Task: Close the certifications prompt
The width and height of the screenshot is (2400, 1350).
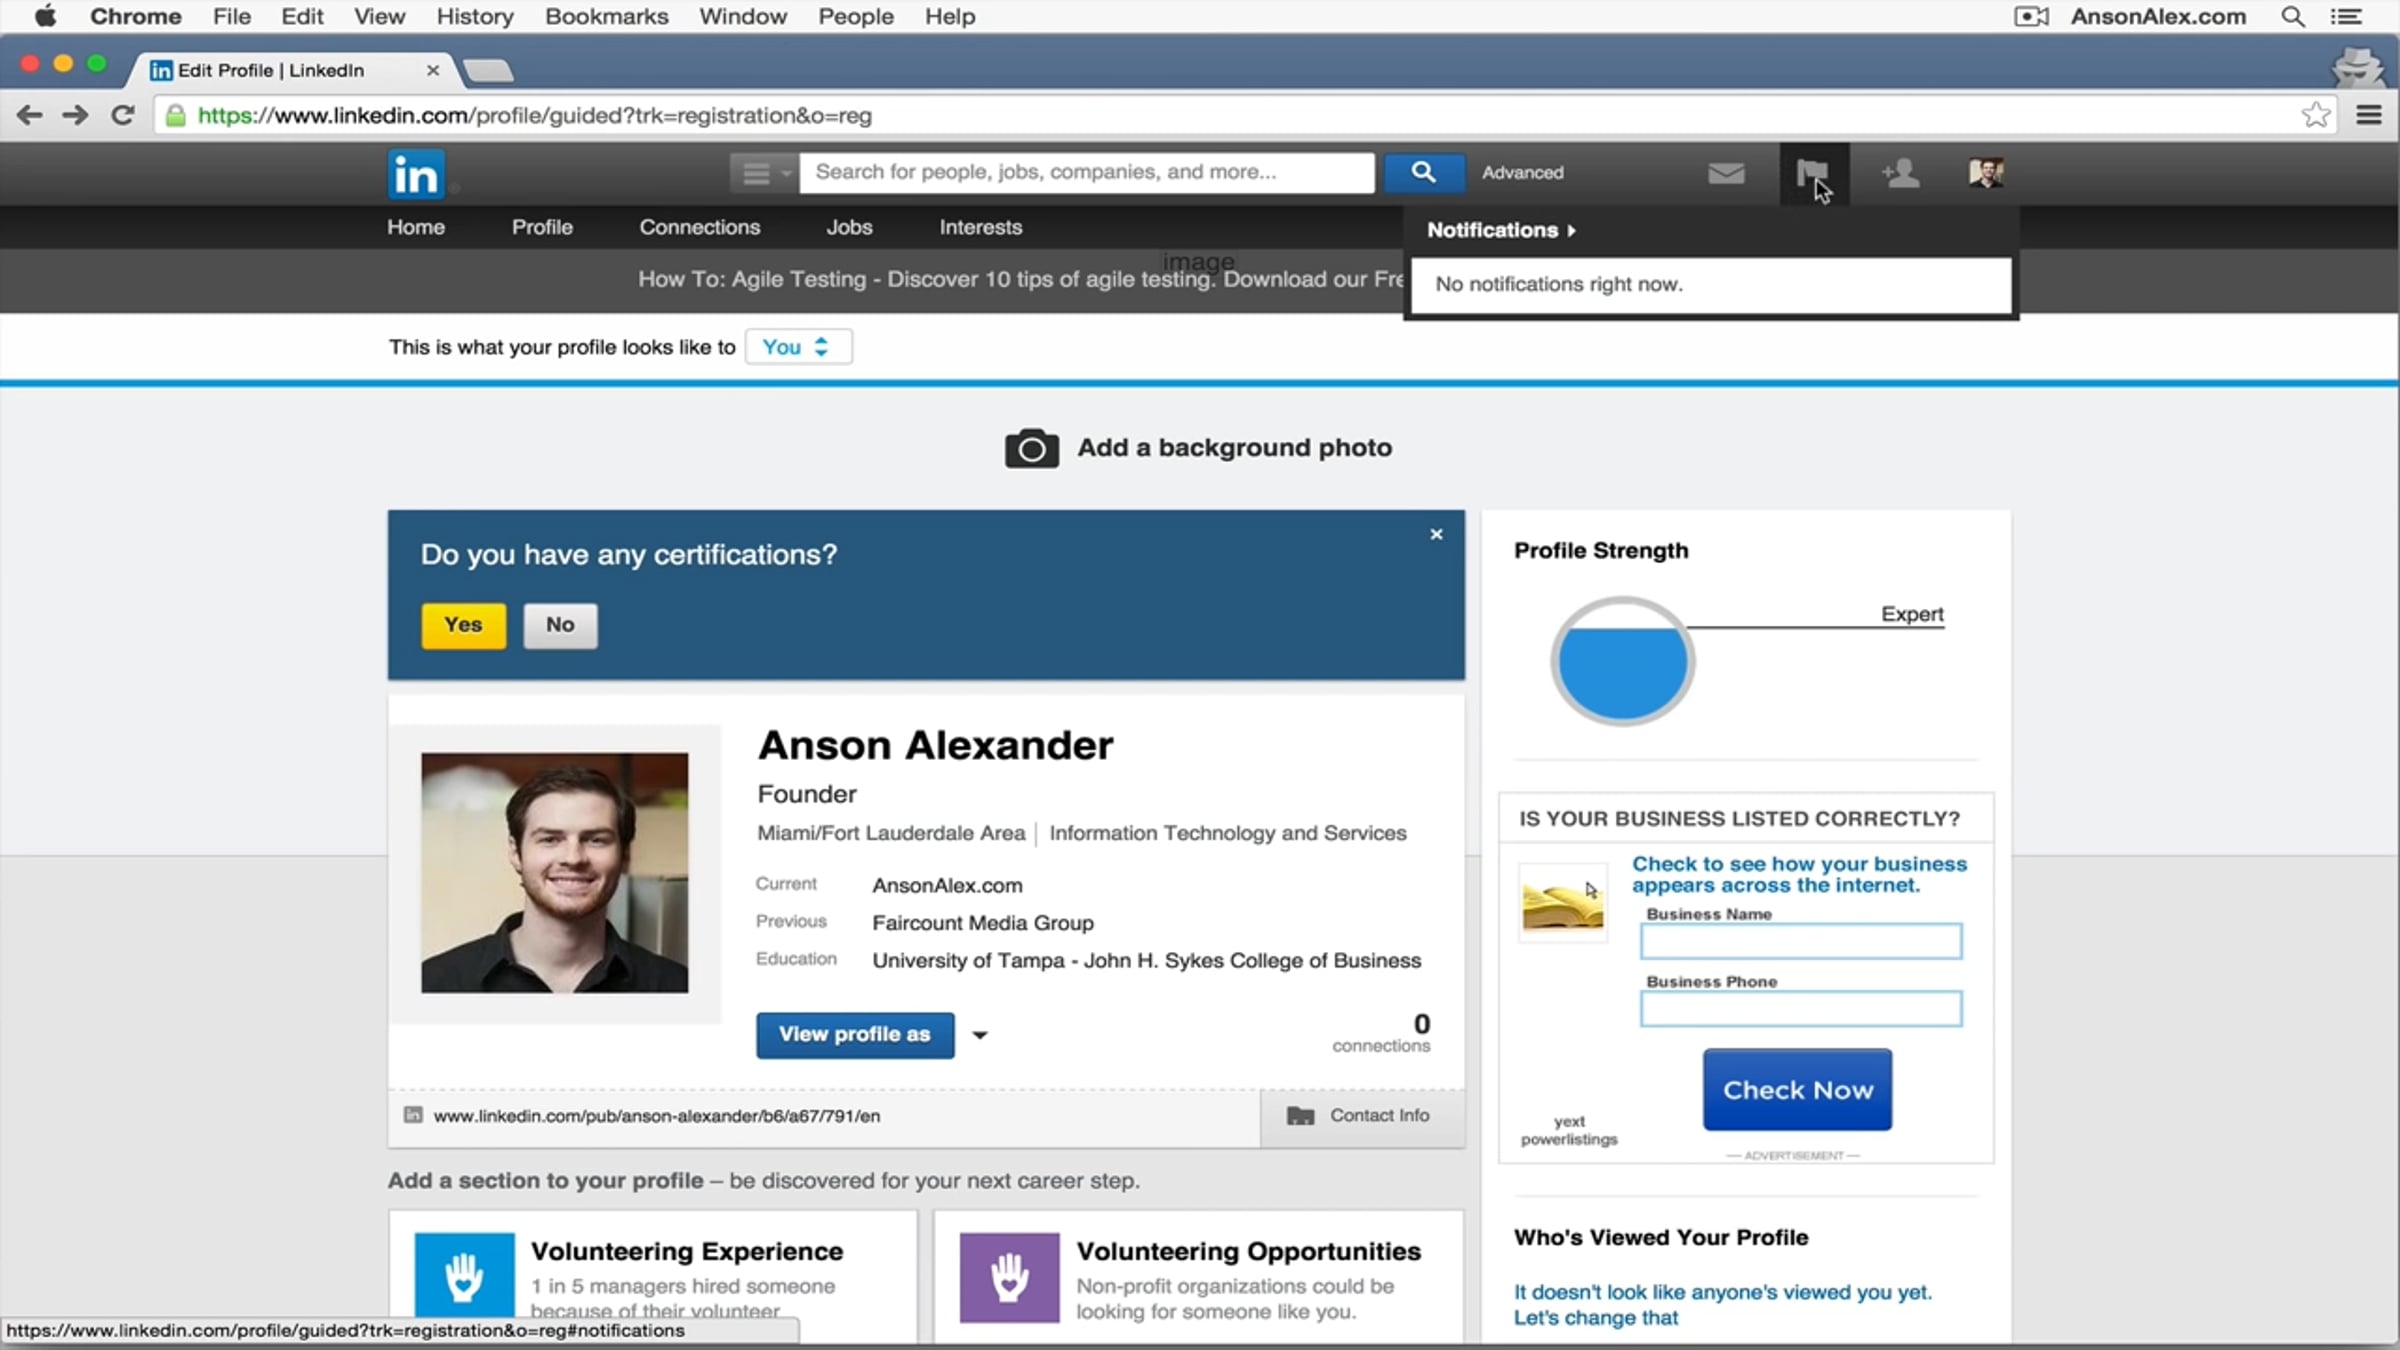Action: (x=1436, y=534)
